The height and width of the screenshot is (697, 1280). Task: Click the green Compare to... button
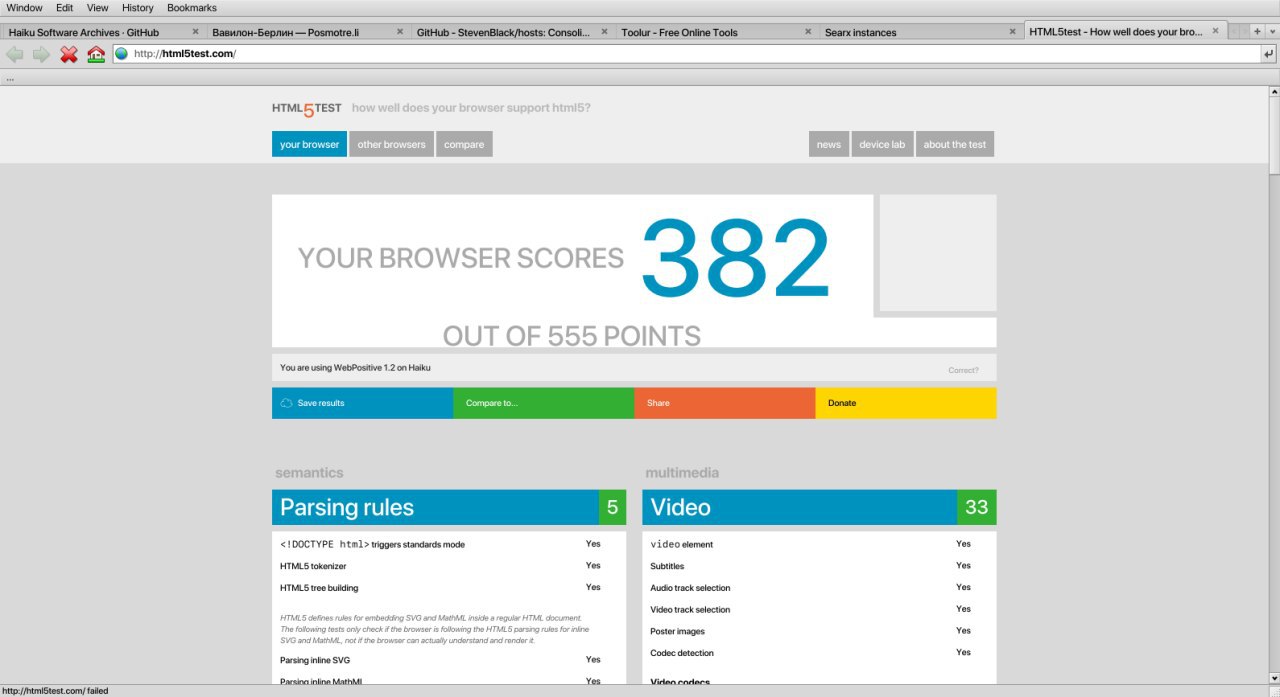(543, 403)
